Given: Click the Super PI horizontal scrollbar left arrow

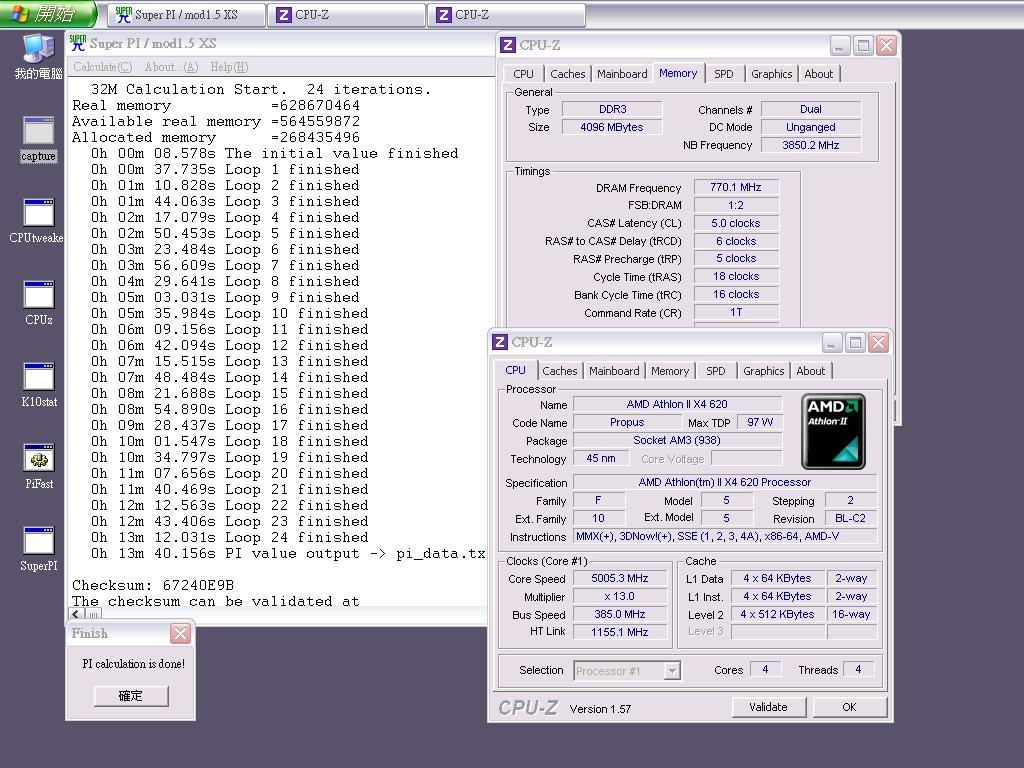Looking at the screenshot, I should coord(77,615).
